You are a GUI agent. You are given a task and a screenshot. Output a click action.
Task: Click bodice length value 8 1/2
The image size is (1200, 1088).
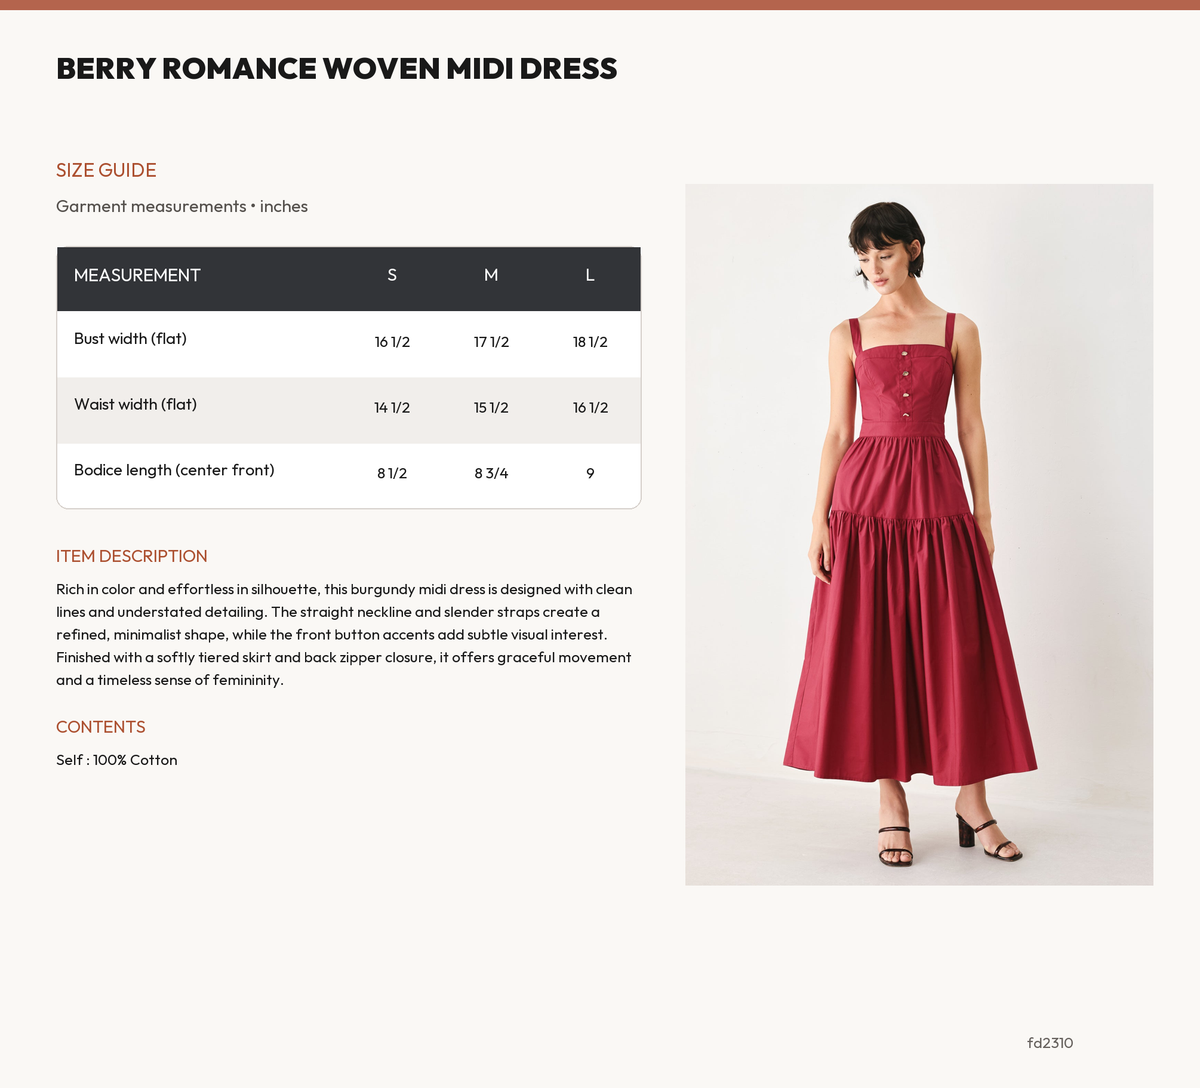(x=392, y=473)
